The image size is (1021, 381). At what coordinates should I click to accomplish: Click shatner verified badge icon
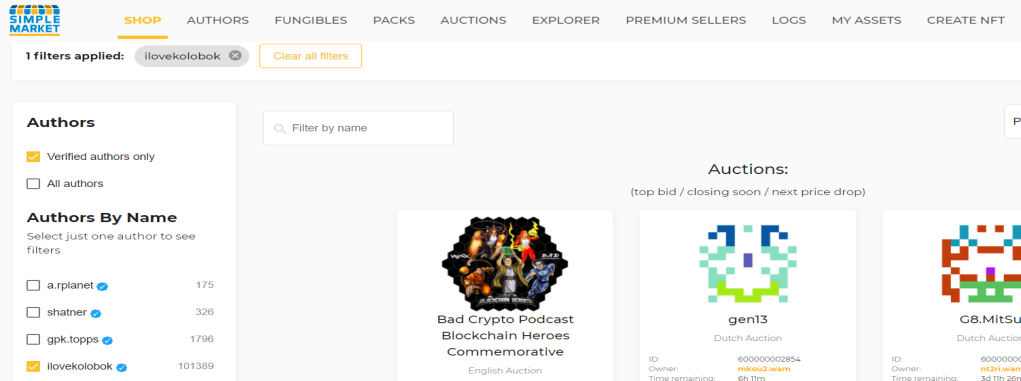click(x=96, y=313)
